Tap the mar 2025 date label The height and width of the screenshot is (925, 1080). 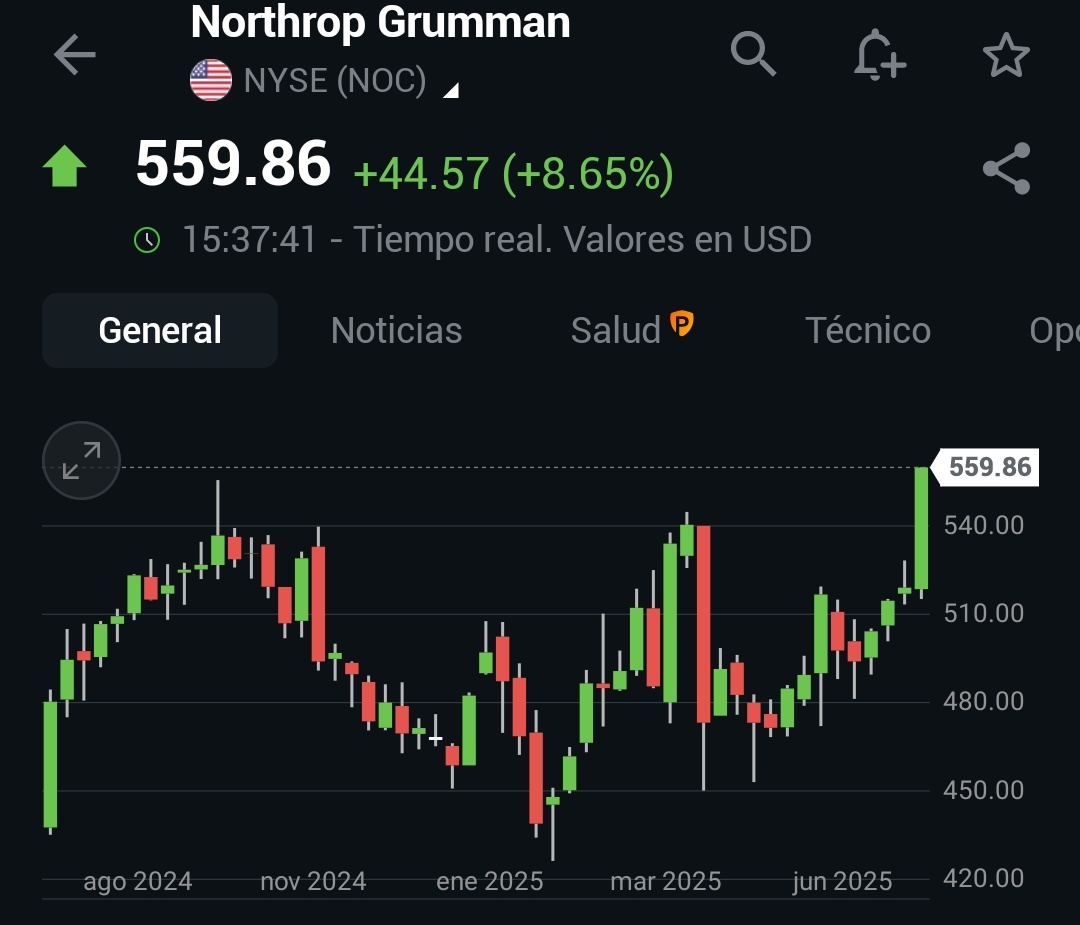click(x=665, y=882)
